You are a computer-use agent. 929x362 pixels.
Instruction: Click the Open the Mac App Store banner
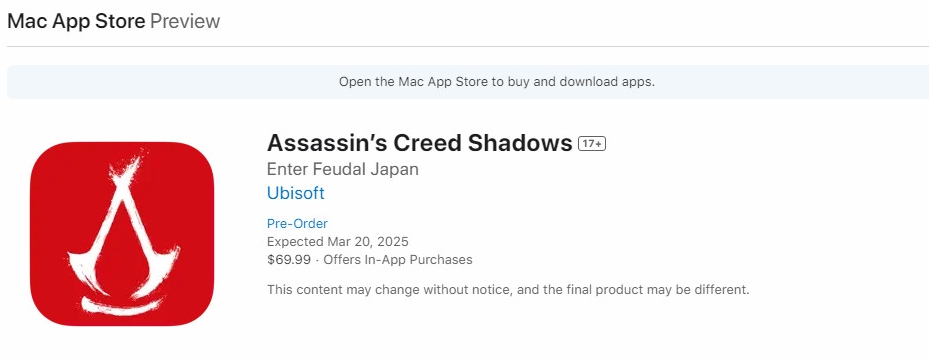(468, 82)
